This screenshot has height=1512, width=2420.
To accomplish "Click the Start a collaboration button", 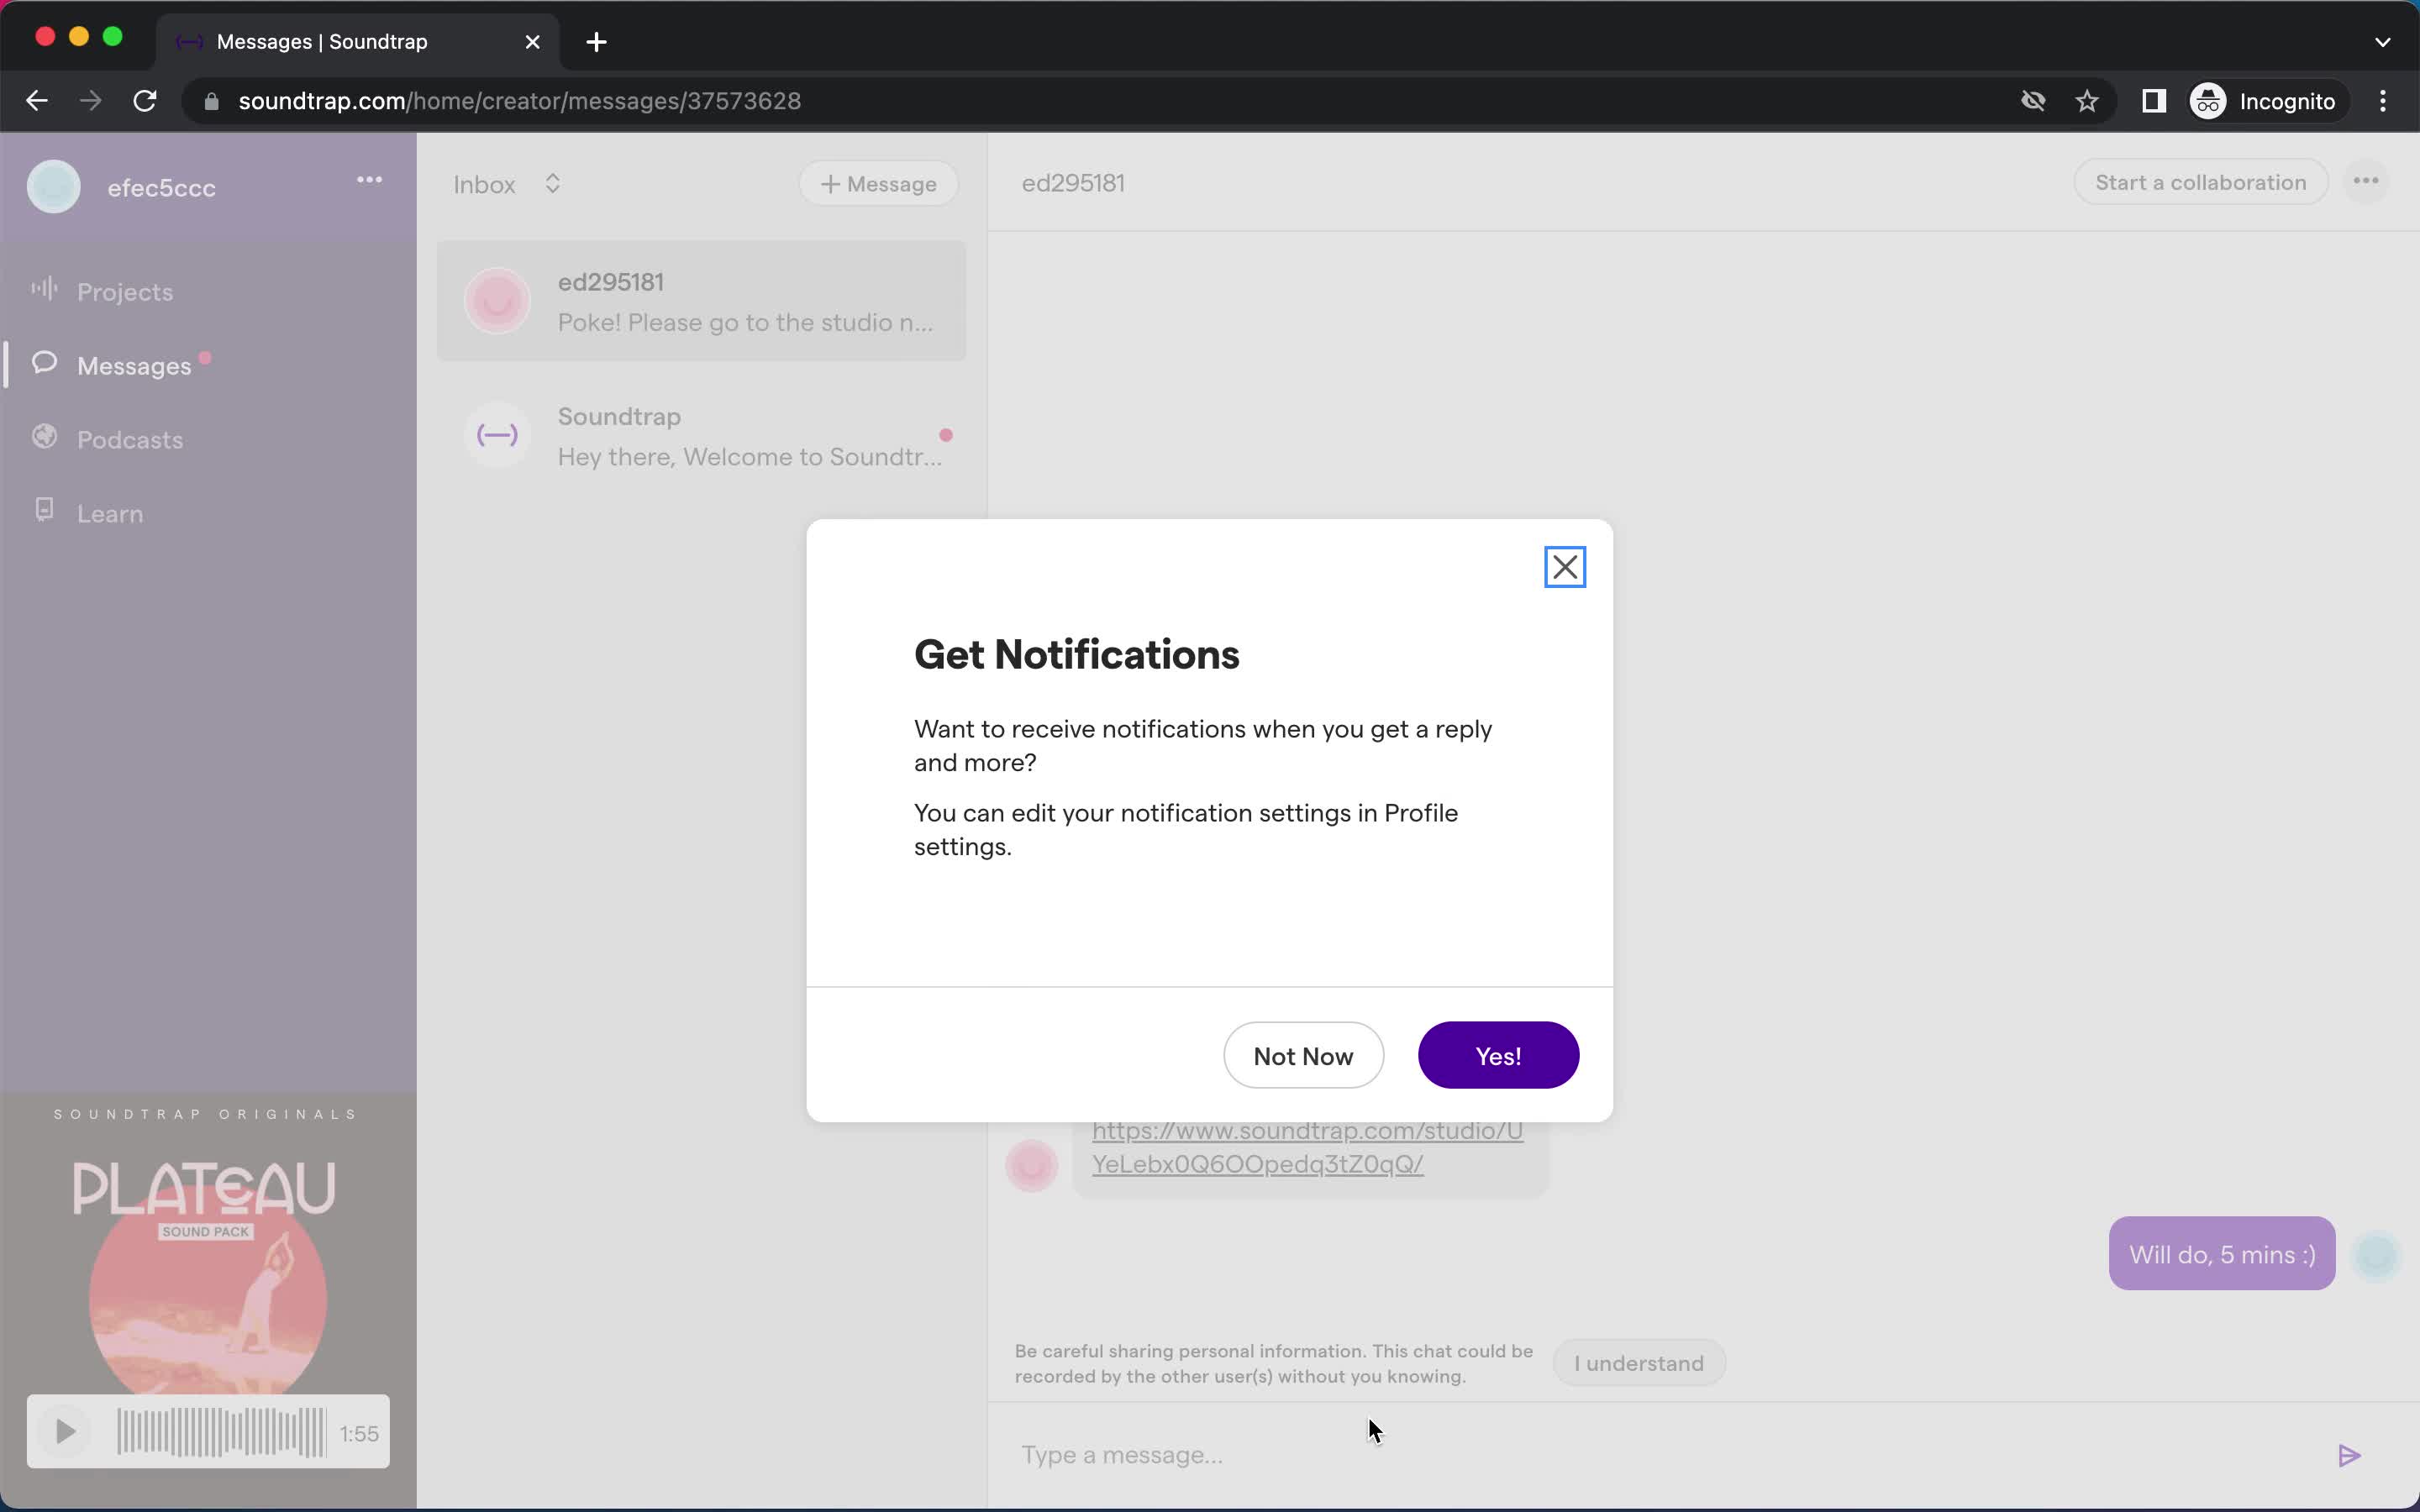I will coord(2199,181).
